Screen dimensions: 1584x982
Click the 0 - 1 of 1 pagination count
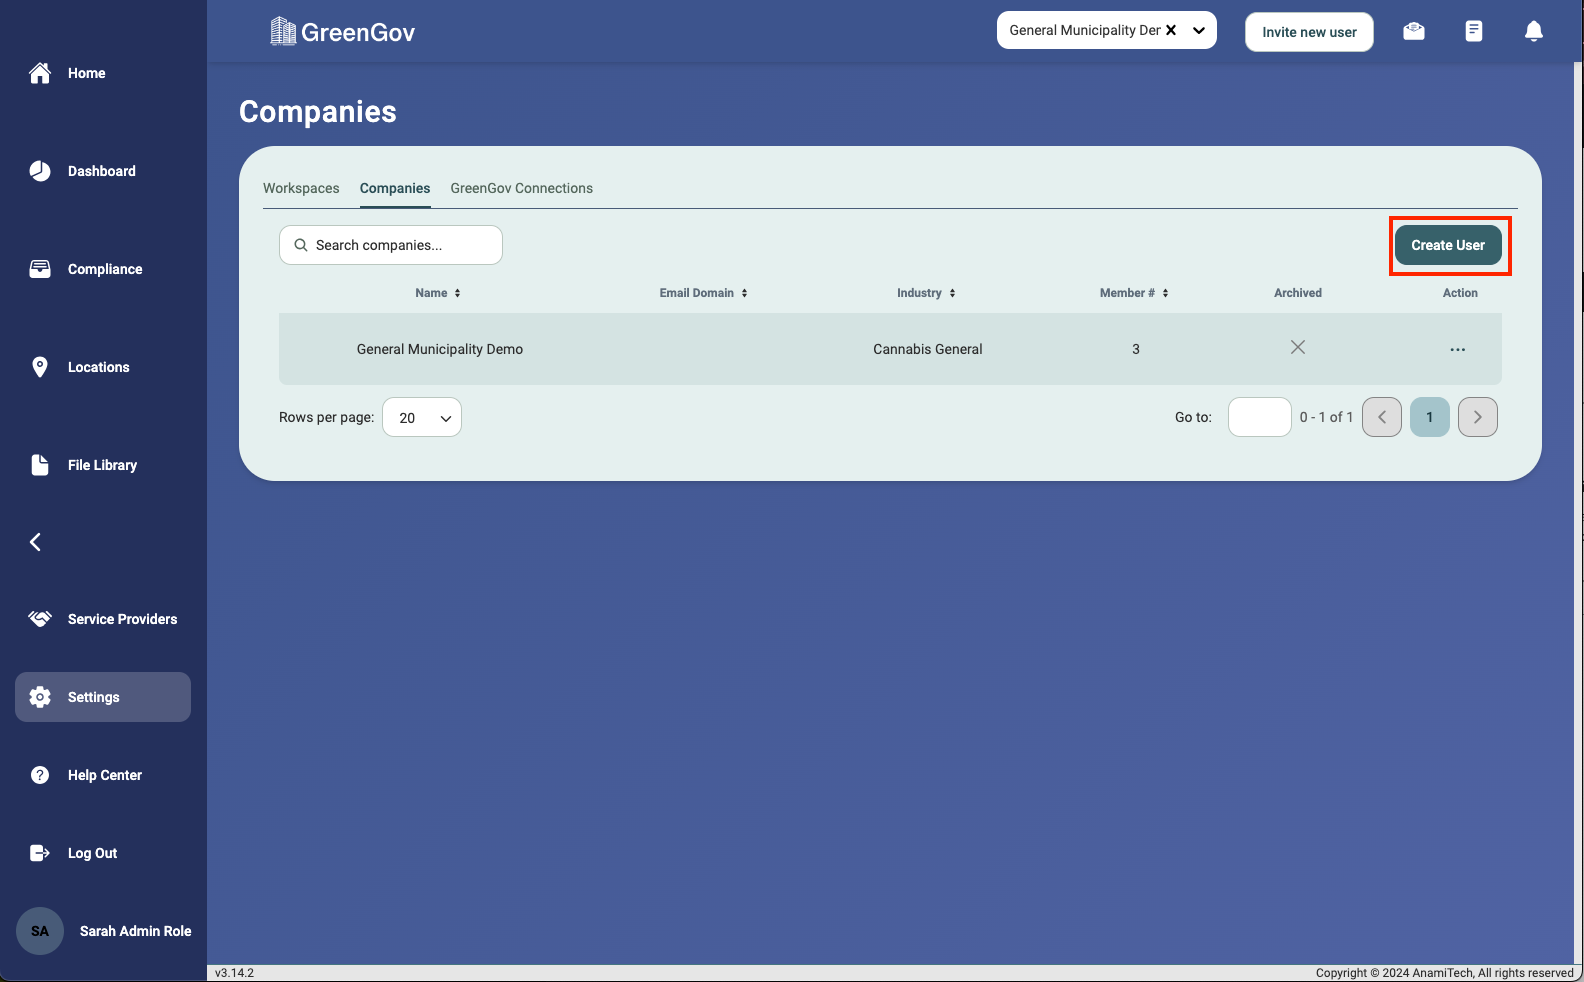coord(1326,417)
